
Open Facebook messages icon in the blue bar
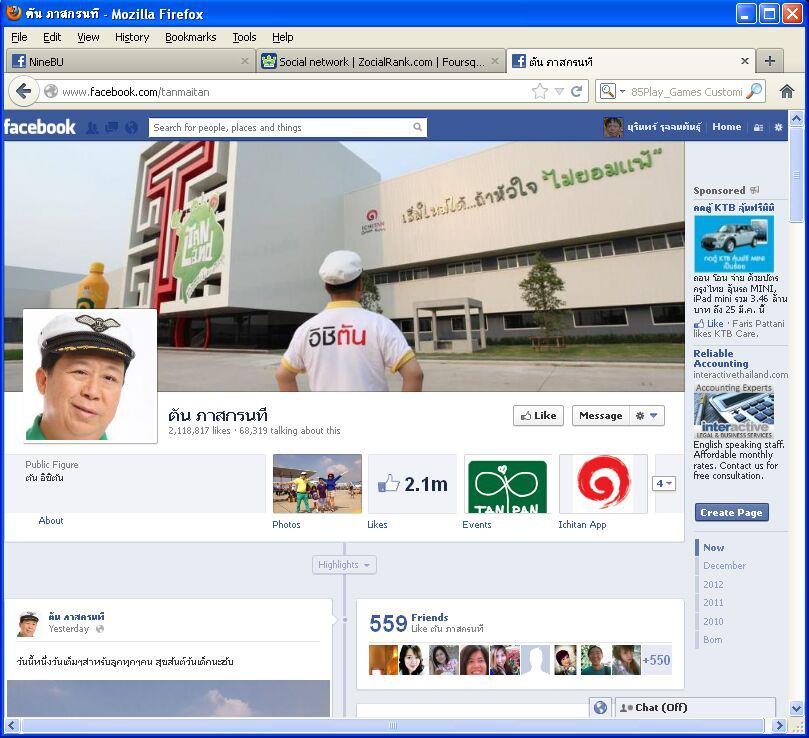pos(111,127)
